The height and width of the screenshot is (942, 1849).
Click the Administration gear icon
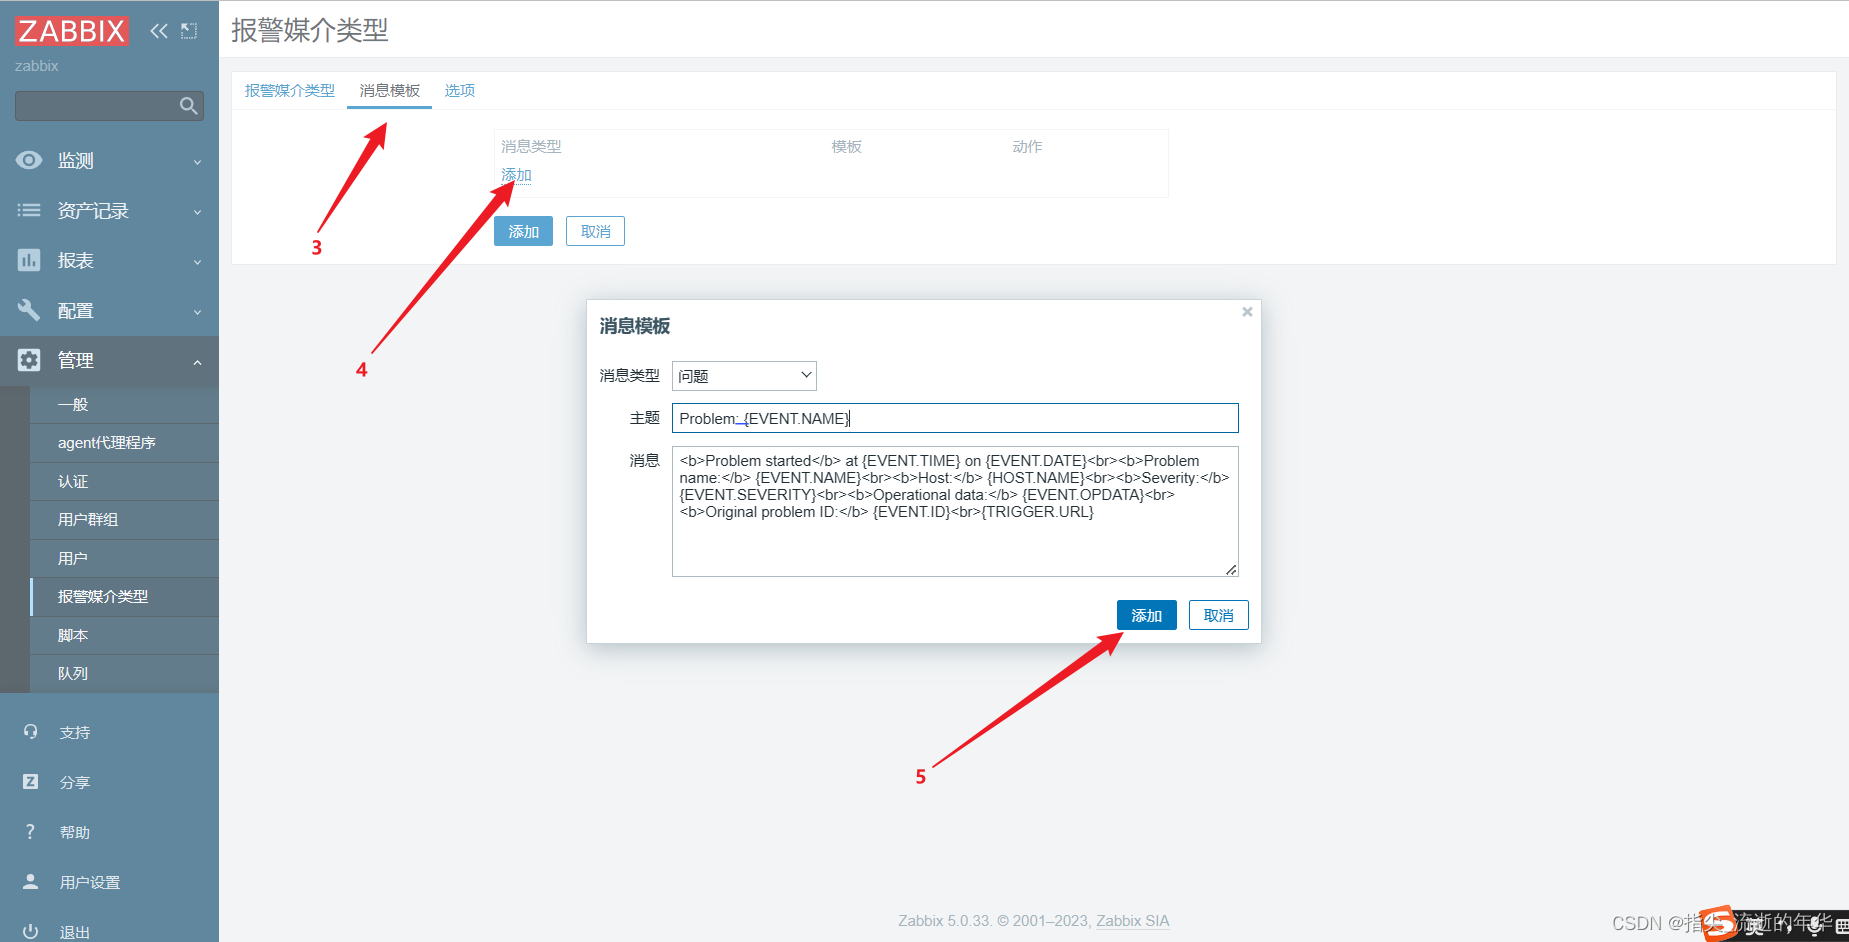[29, 360]
